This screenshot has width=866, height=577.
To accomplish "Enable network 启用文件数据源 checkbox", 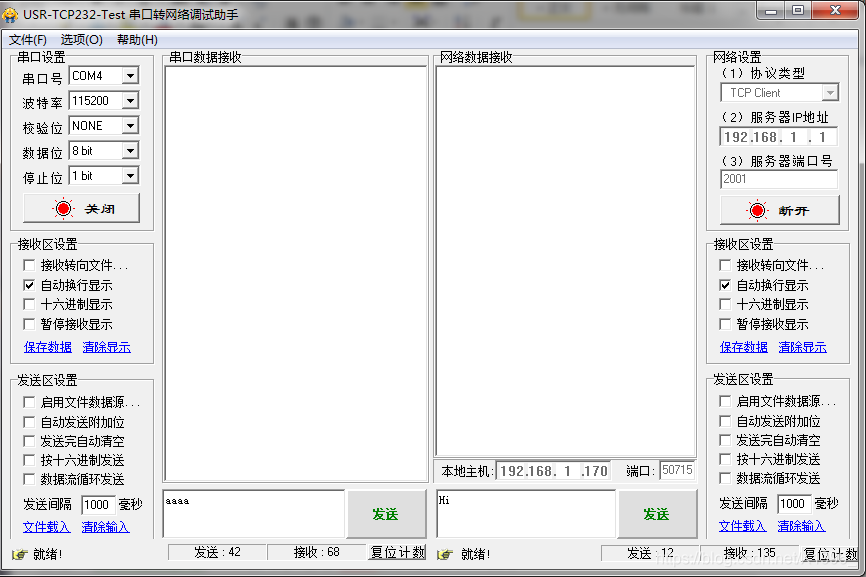I will click(725, 401).
